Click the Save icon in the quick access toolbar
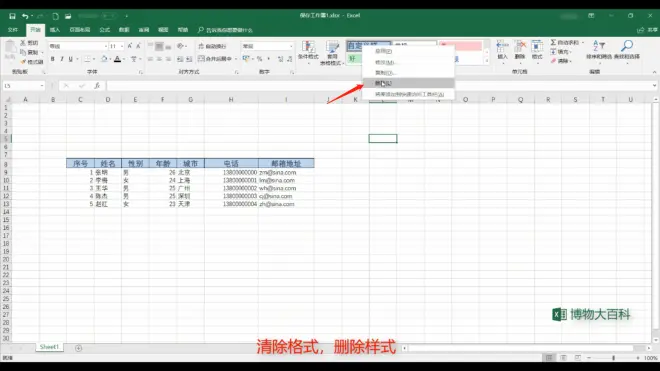 coord(12,16)
